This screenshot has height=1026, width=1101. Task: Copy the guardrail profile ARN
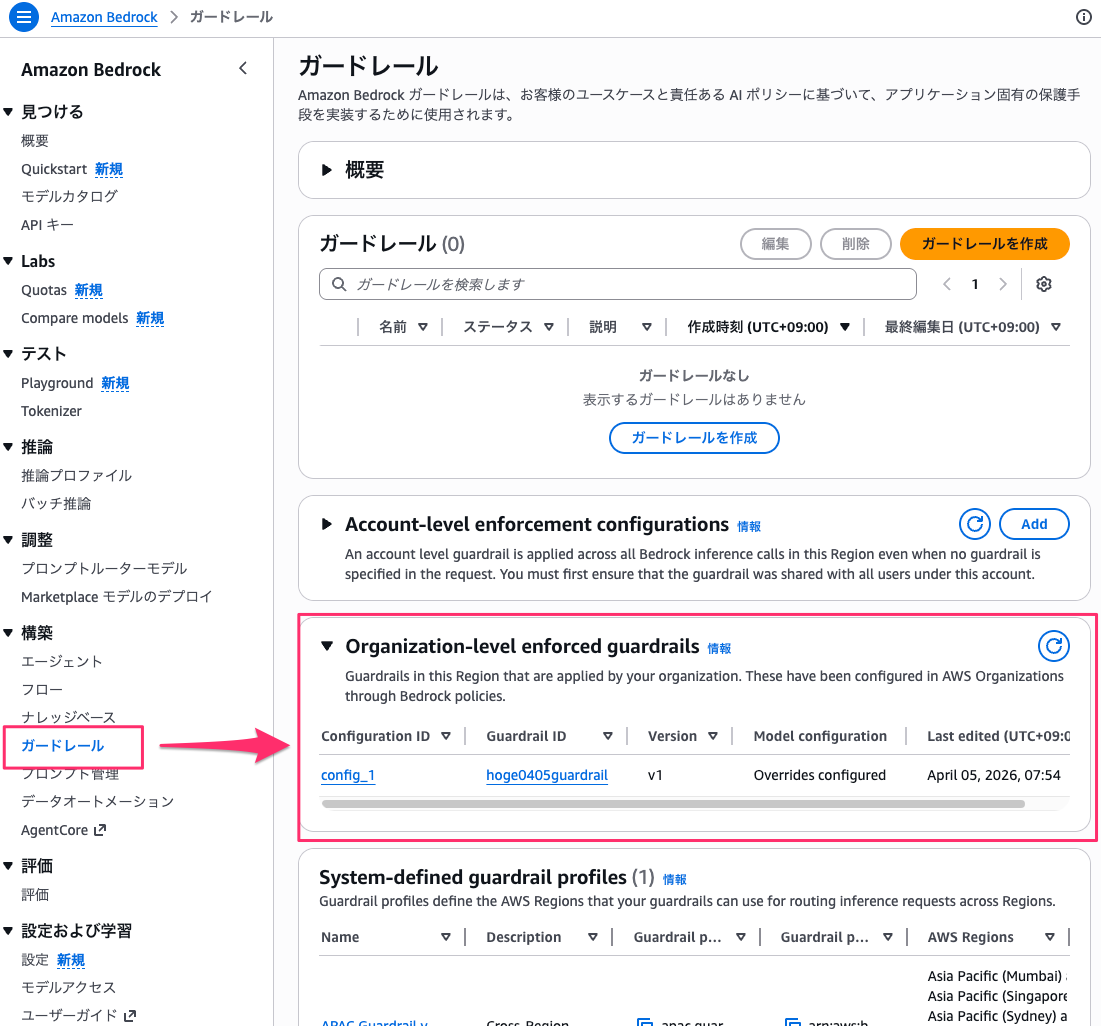(795, 1021)
